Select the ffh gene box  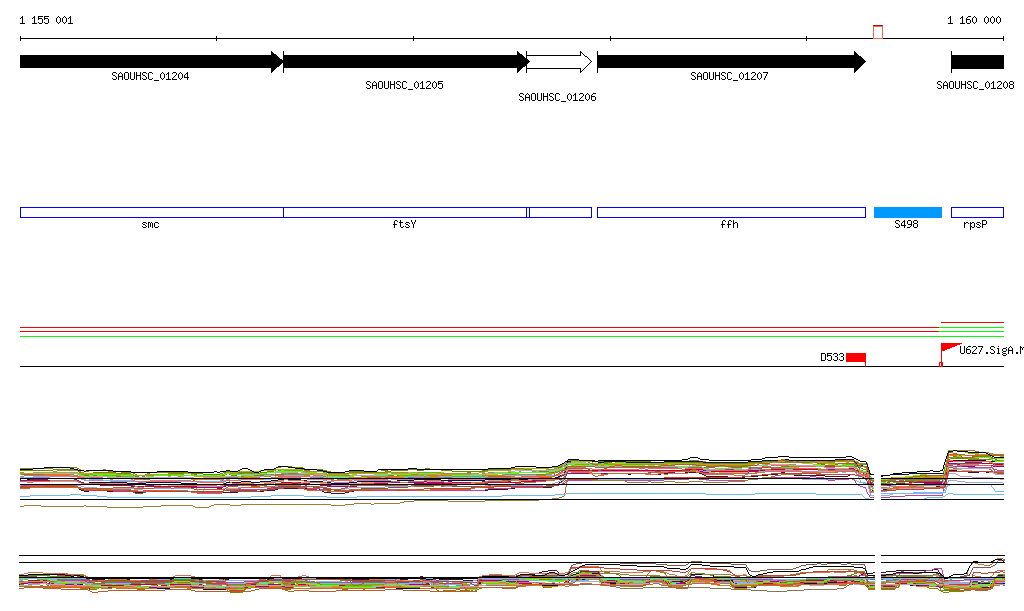point(730,212)
